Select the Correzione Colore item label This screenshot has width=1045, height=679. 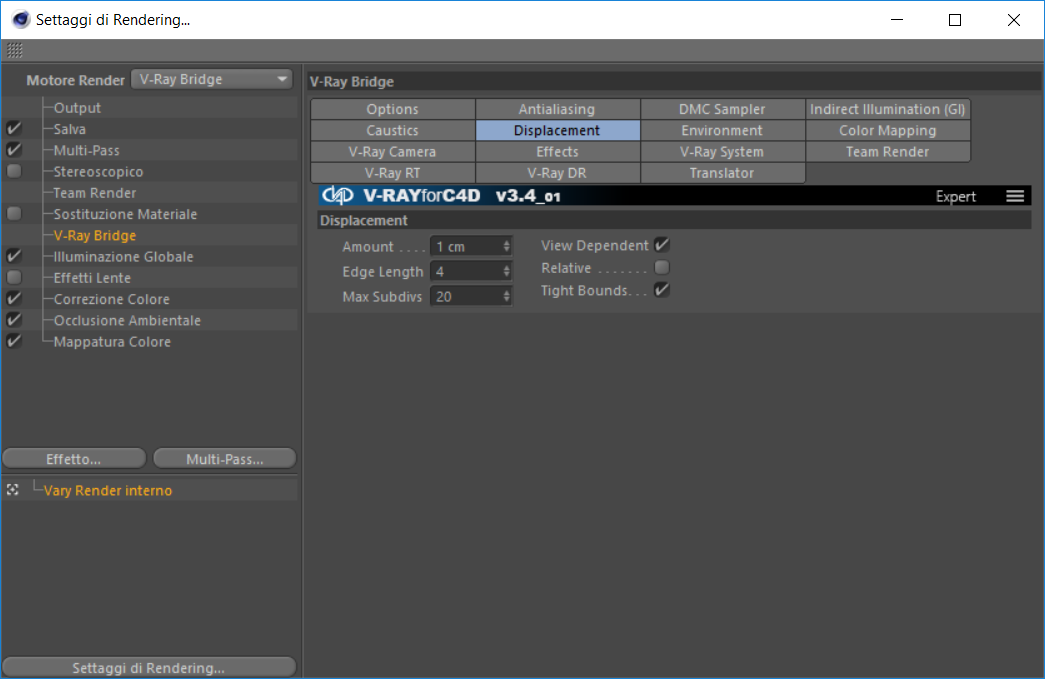111,300
